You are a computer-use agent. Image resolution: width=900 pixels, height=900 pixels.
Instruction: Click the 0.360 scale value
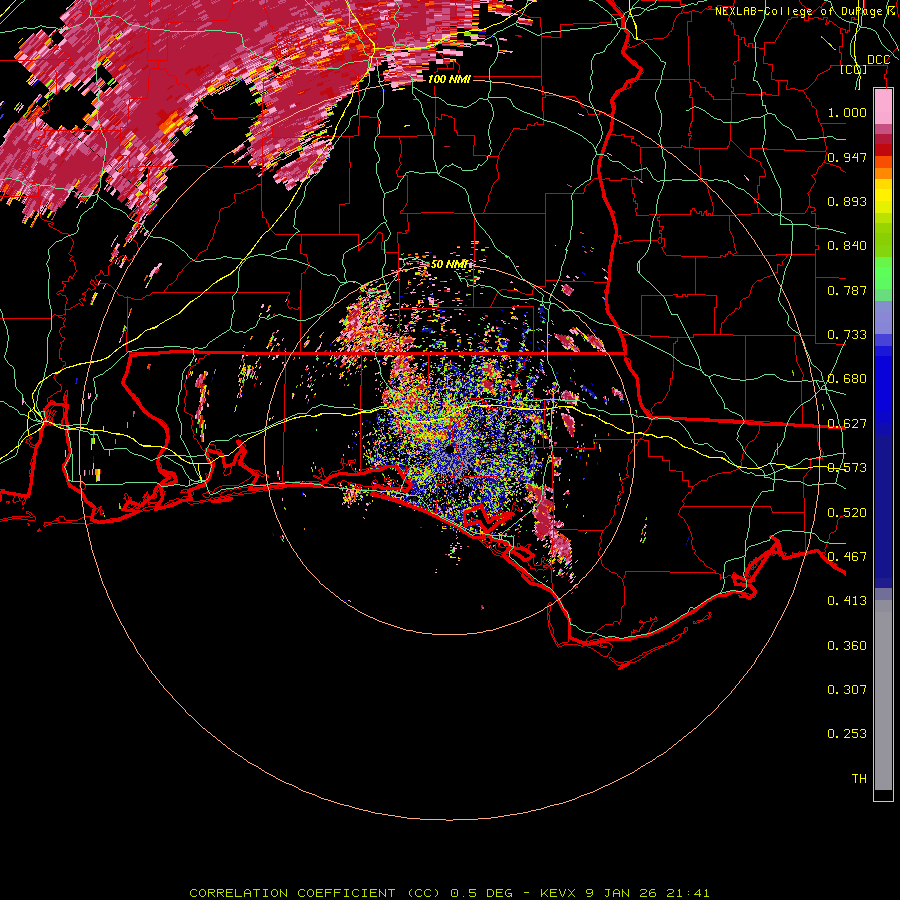pos(847,646)
